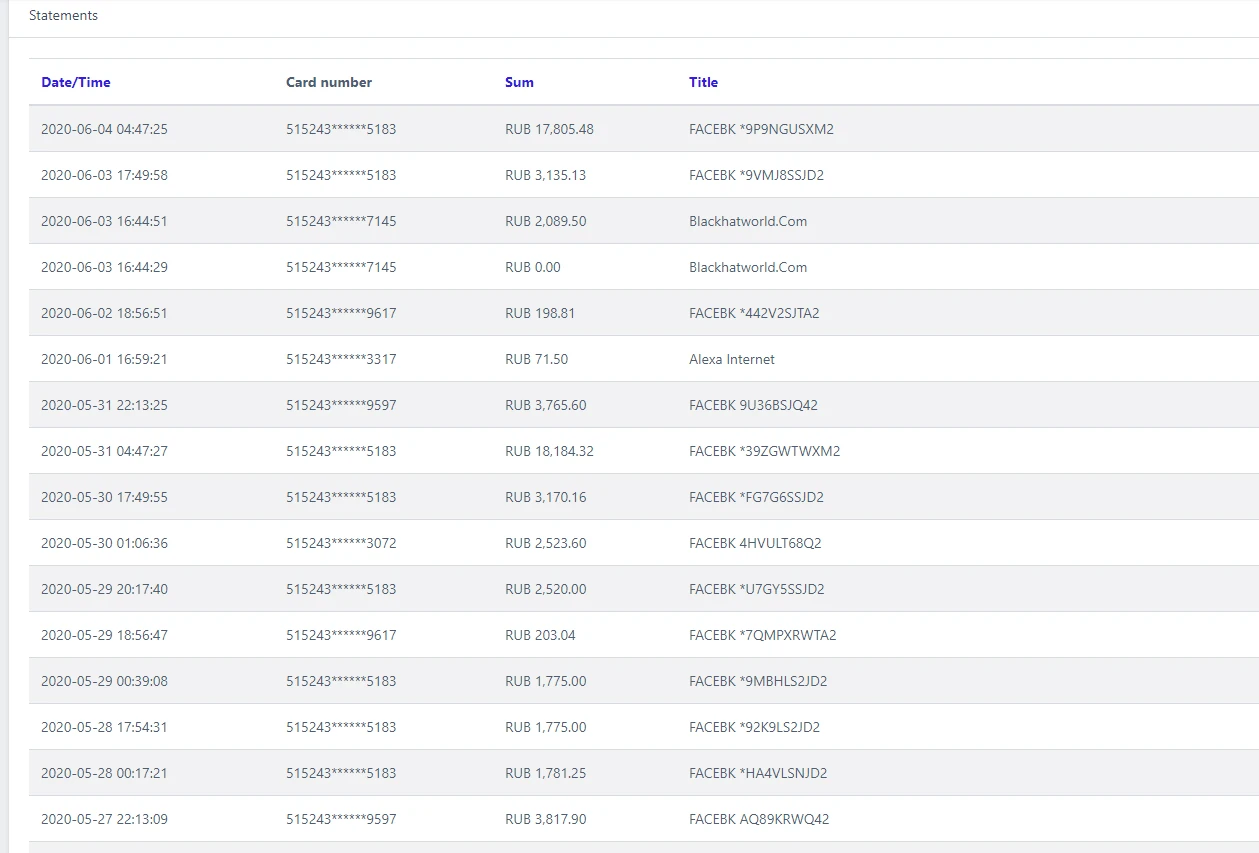Click the timestamp 2020-05-31 22:13:25

point(104,405)
